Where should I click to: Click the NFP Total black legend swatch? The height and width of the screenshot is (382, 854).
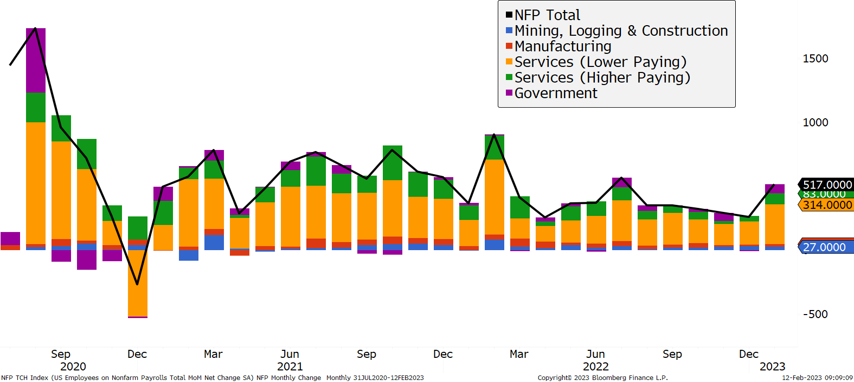click(x=509, y=16)
